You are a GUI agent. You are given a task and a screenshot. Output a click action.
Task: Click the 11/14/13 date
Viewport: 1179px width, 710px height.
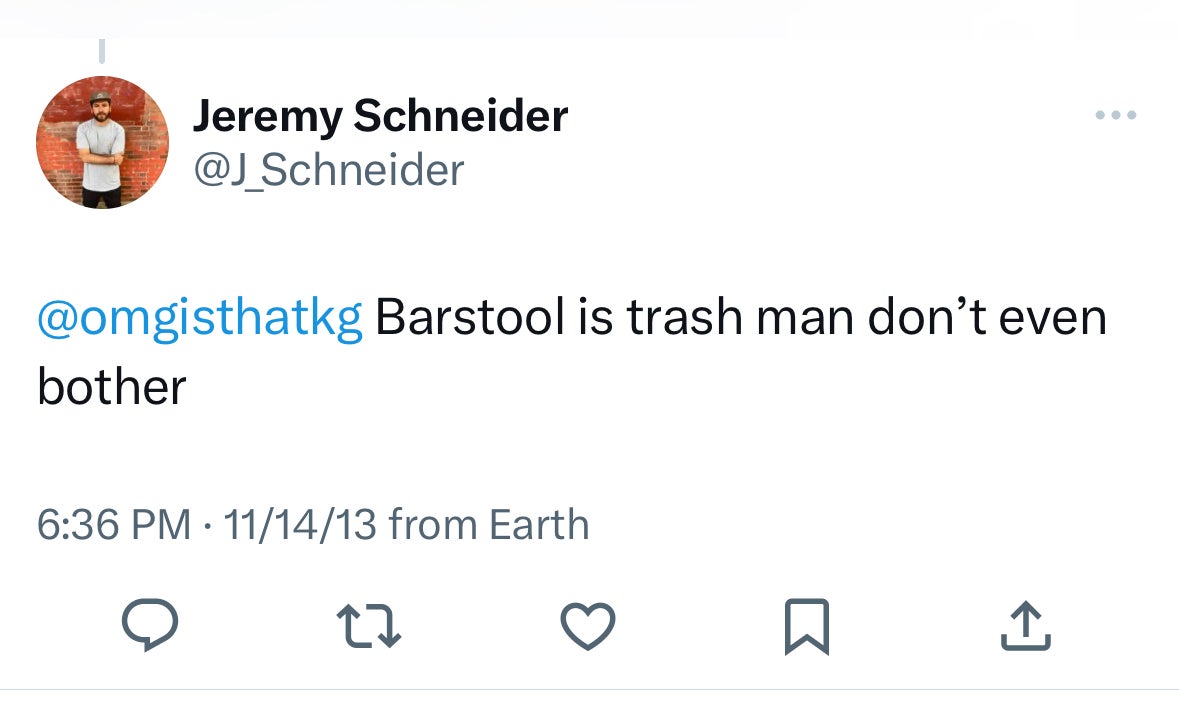tap(300, 524)
